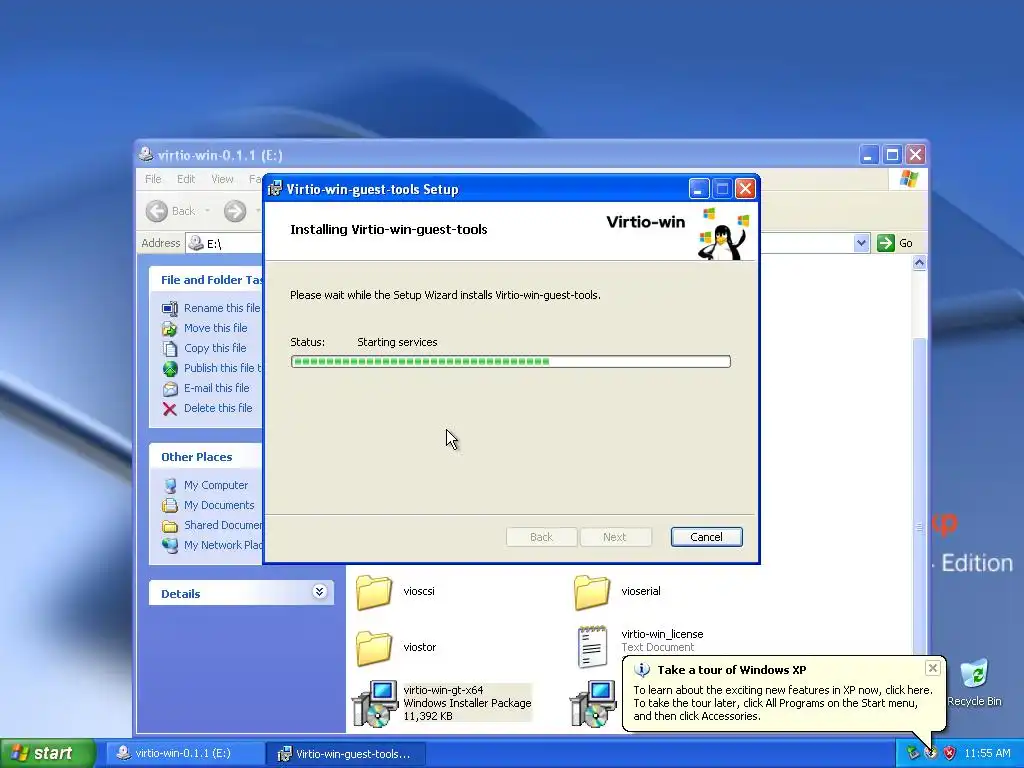
Task: Switch to Virtio-win-guest-tools taskbar button
Action: coord(346,754)
